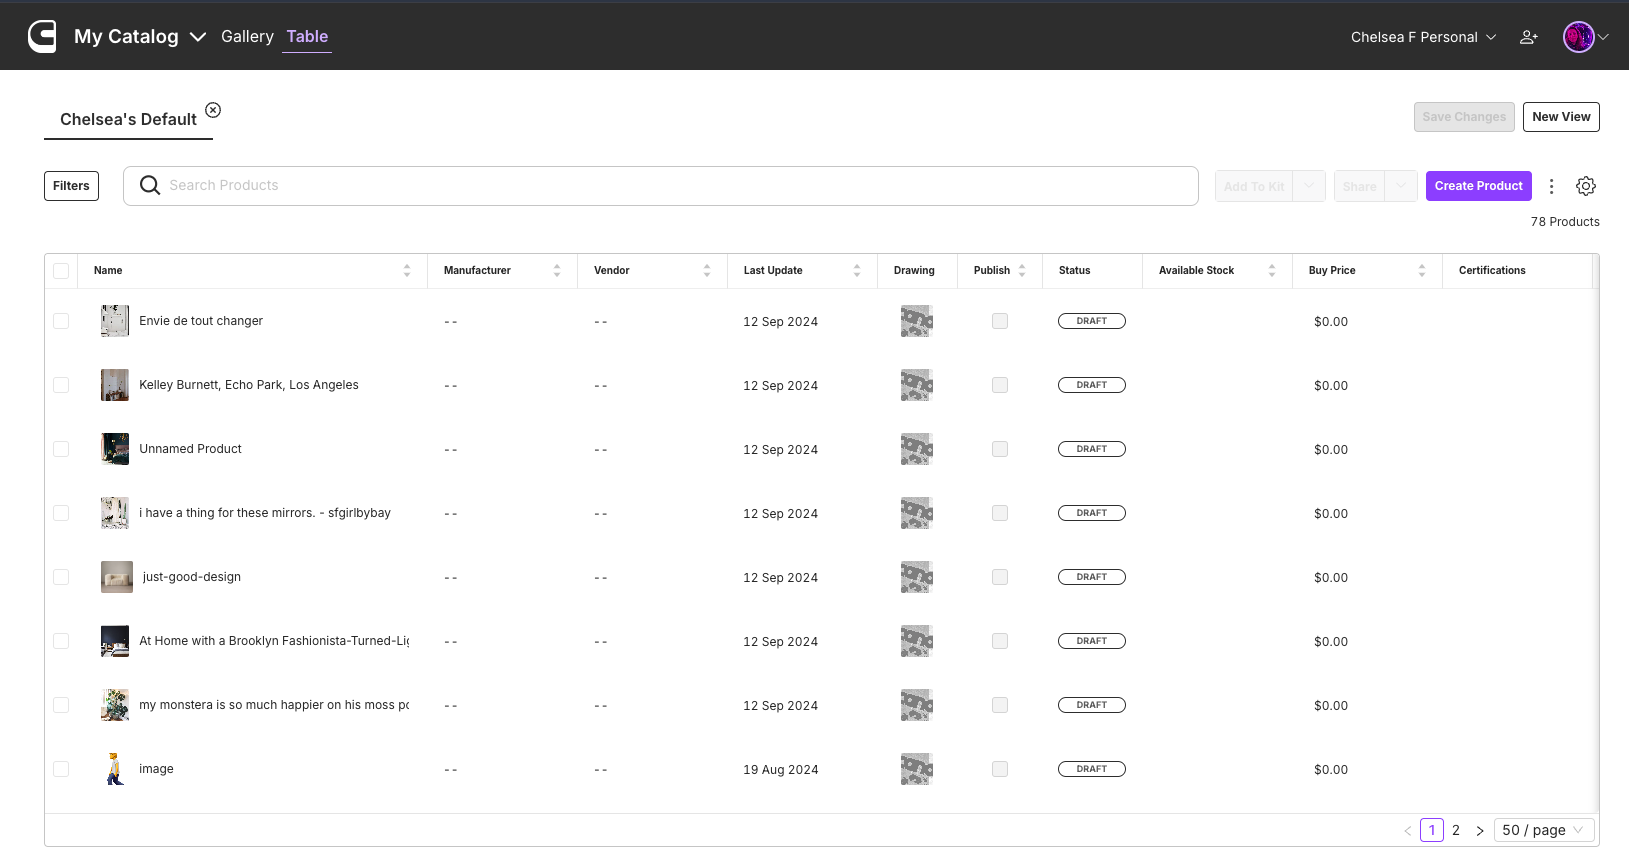Select the Unnamed Product row checkbox
Screen dimensions: 1629x857
click(x=61, y=449)
